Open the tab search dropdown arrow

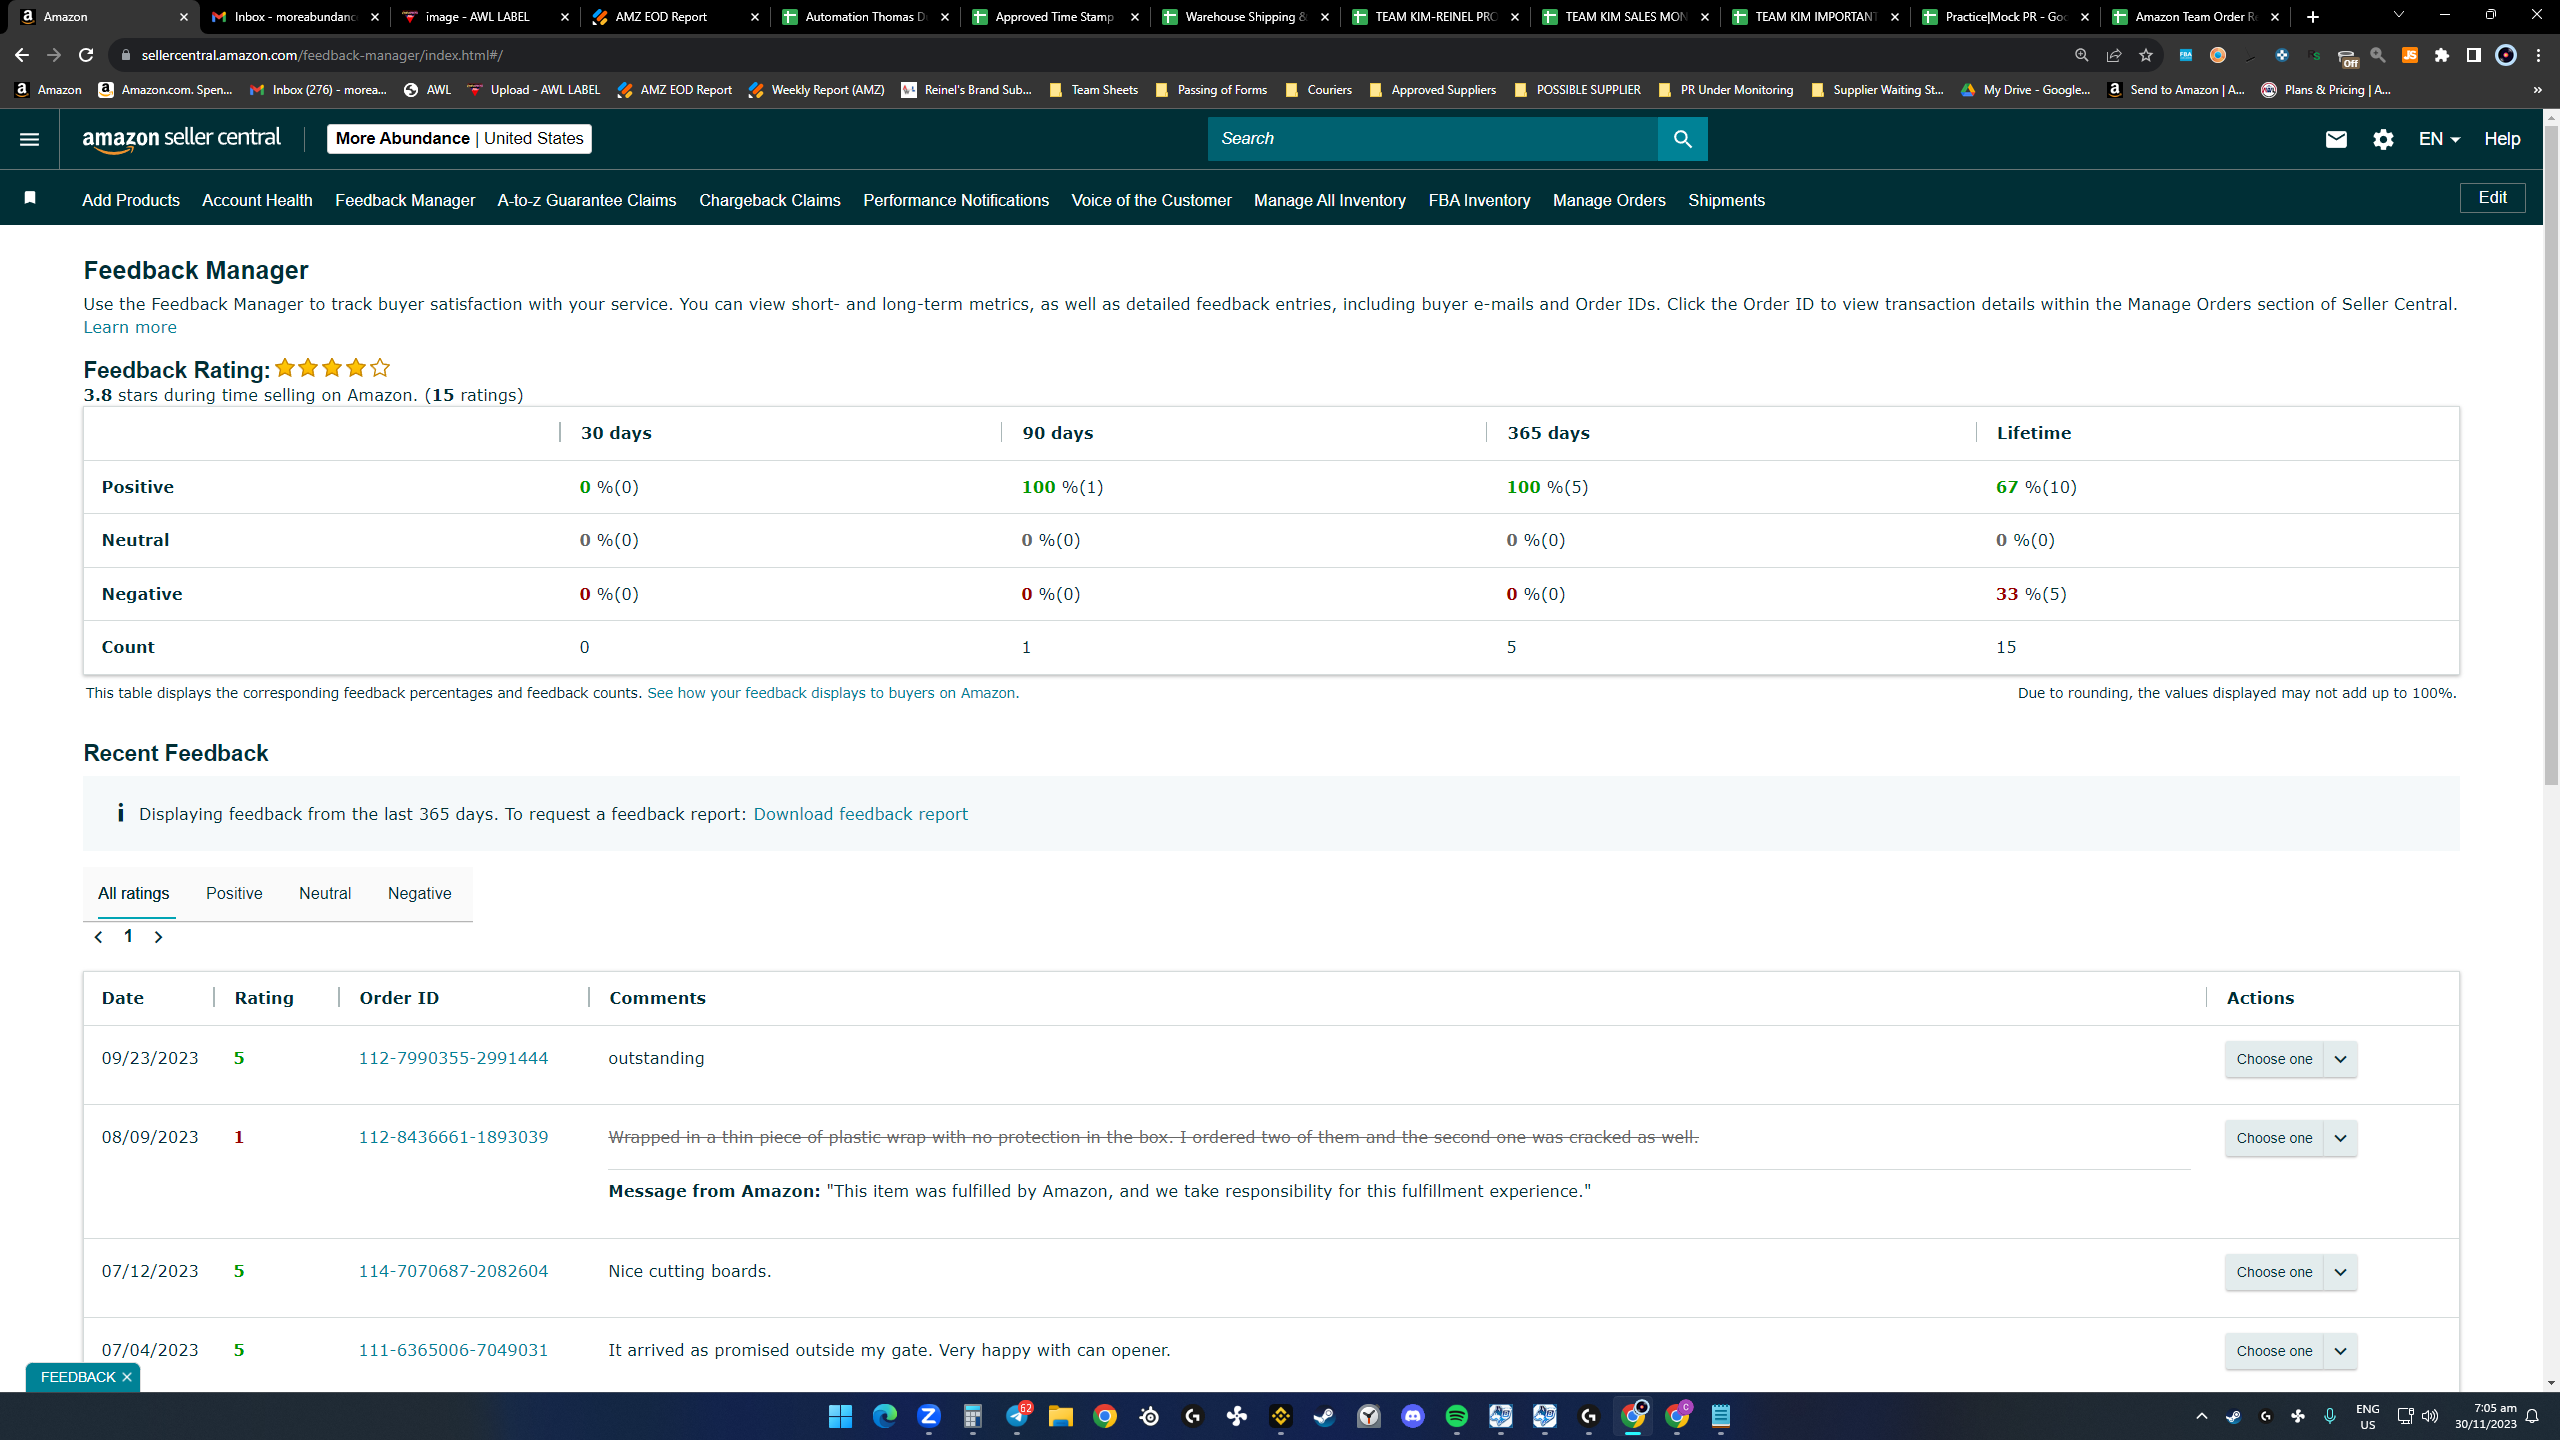[2398, 15]
